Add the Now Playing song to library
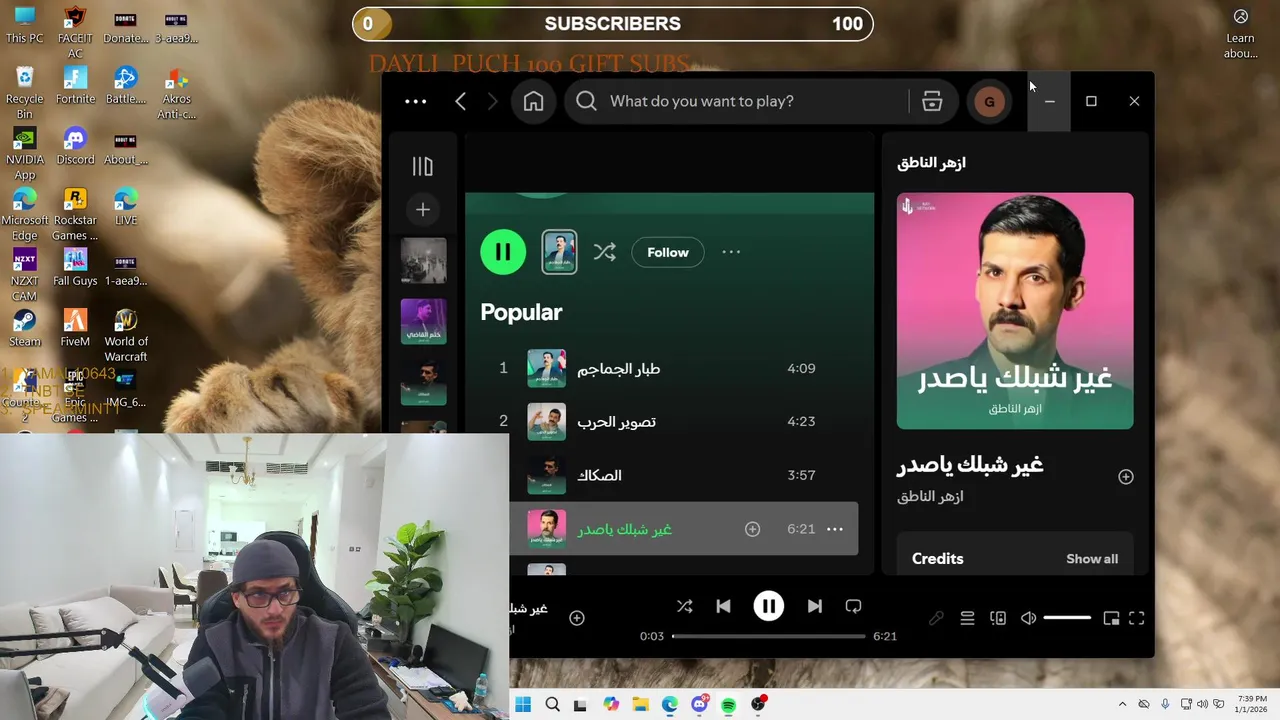 click(x=1126, y=477)
